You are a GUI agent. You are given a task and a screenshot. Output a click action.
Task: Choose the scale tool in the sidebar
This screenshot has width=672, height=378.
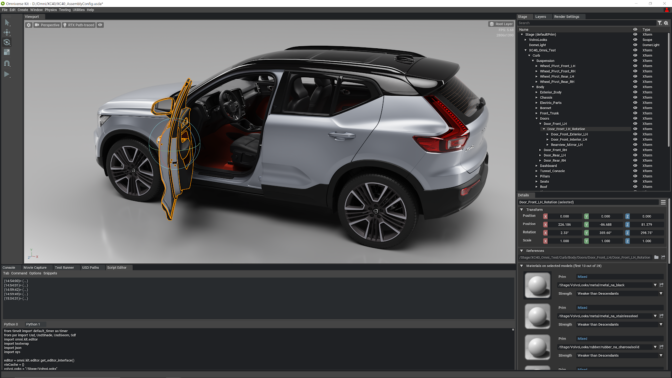pos(7,52)
